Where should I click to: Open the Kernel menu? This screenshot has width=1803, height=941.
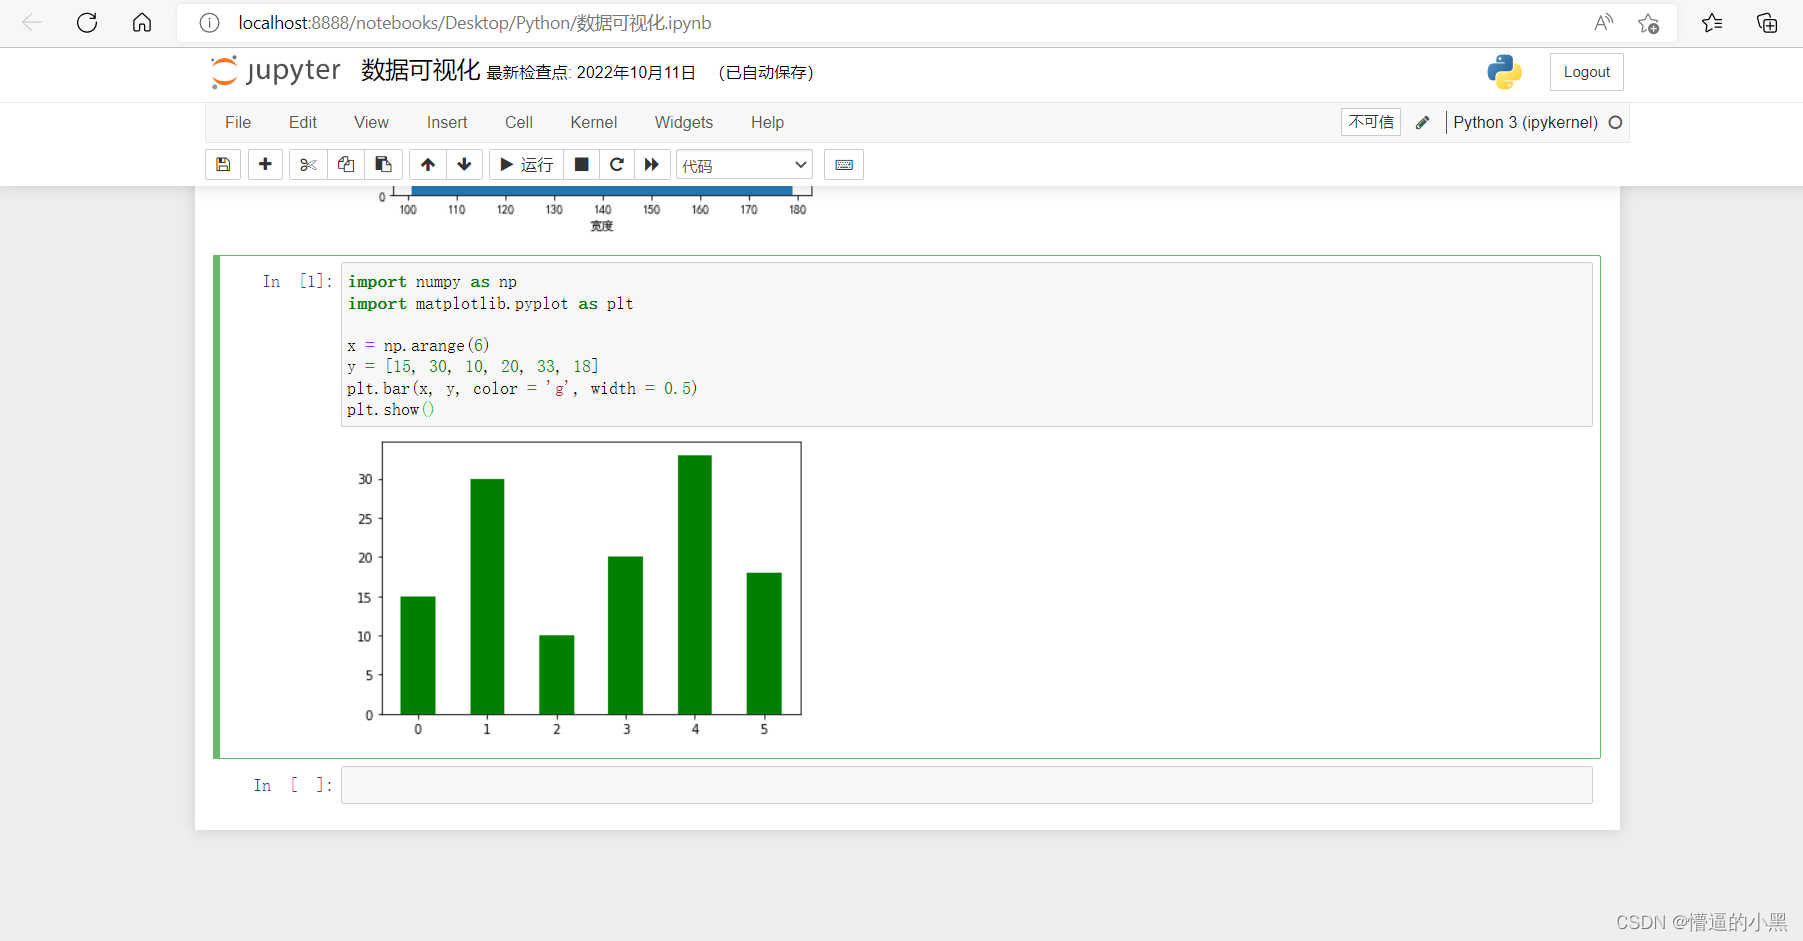pos(593,122)
